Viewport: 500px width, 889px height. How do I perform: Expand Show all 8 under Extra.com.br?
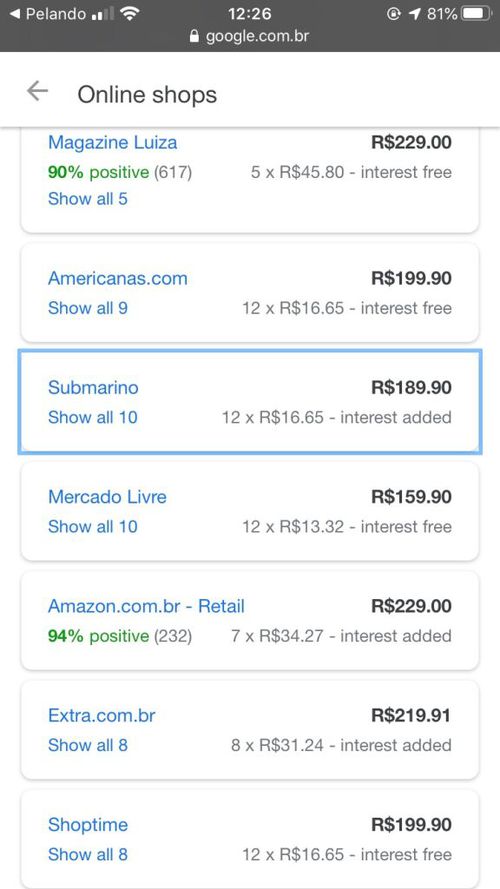[88, 745]
